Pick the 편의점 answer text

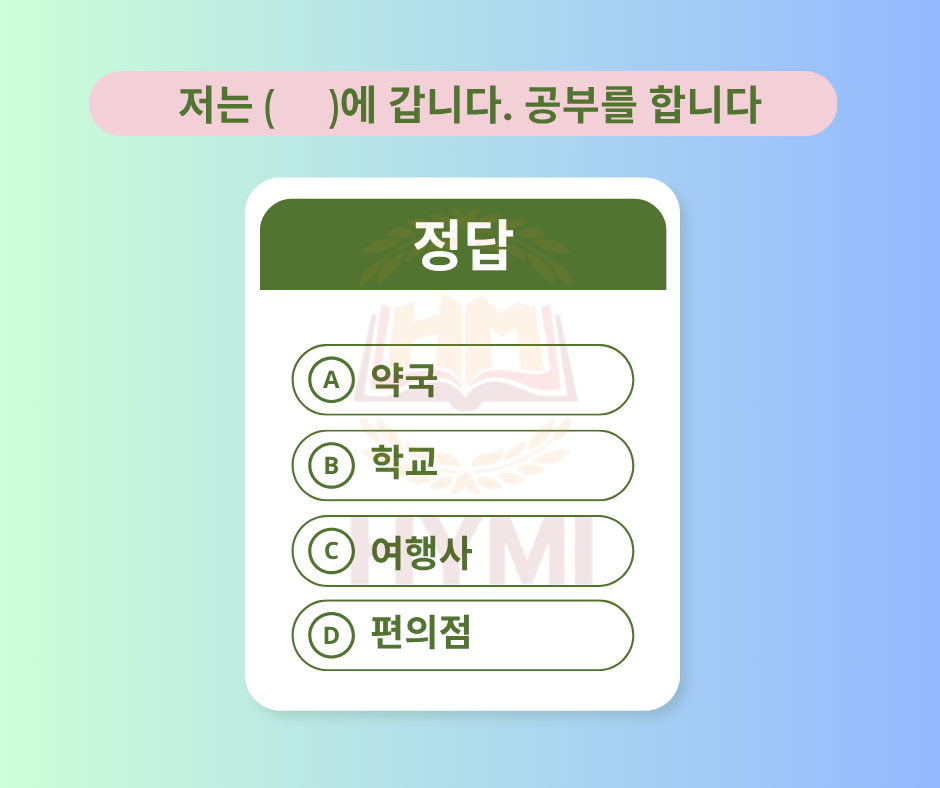421,631
